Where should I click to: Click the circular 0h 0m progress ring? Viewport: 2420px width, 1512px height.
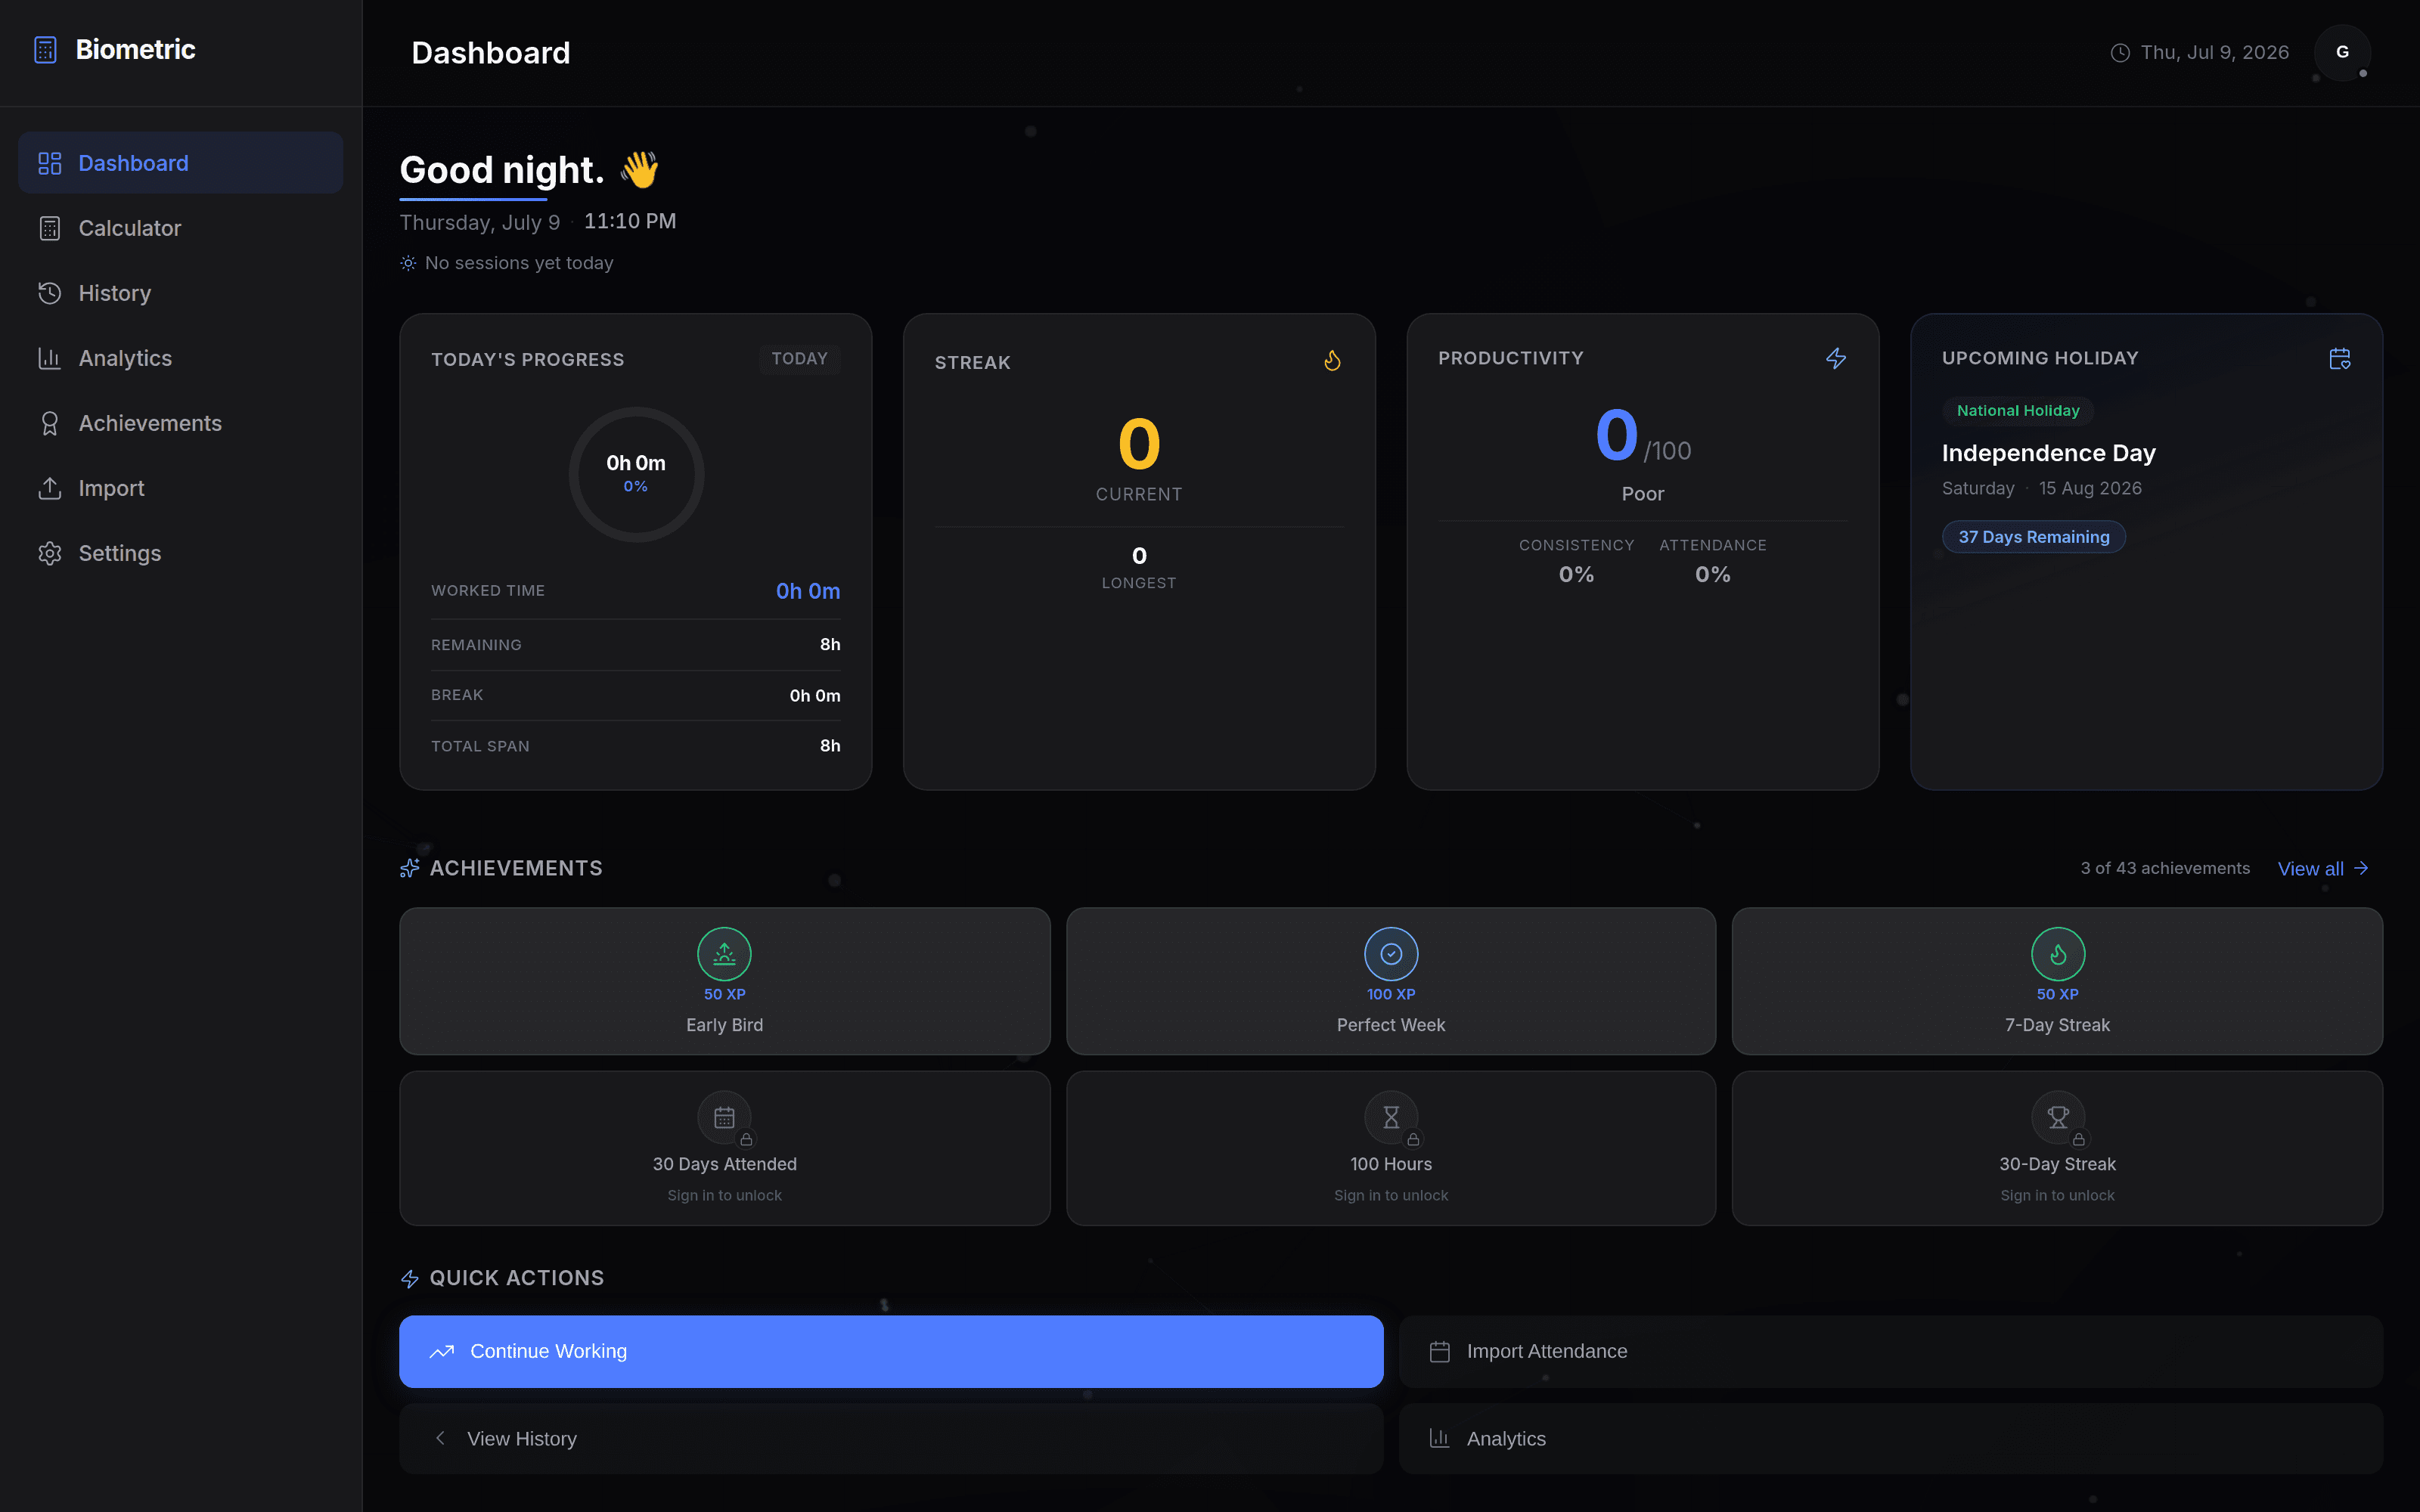pos(636,474)
